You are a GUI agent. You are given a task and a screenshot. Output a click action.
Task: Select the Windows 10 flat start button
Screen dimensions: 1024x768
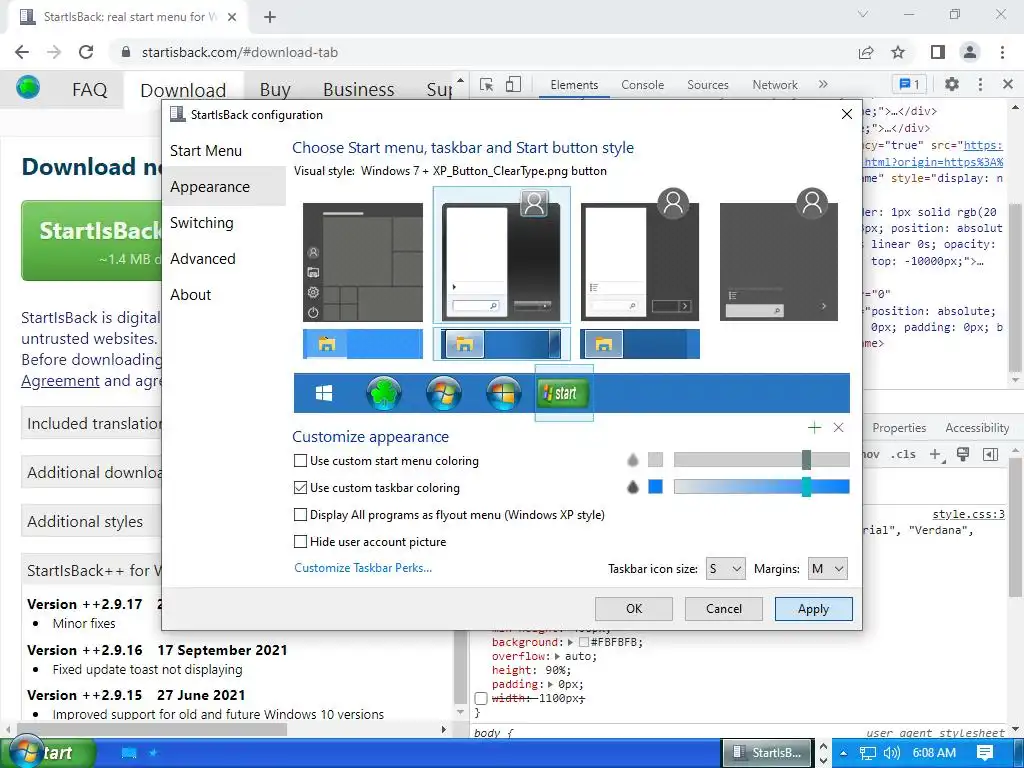tap(324, 392)
